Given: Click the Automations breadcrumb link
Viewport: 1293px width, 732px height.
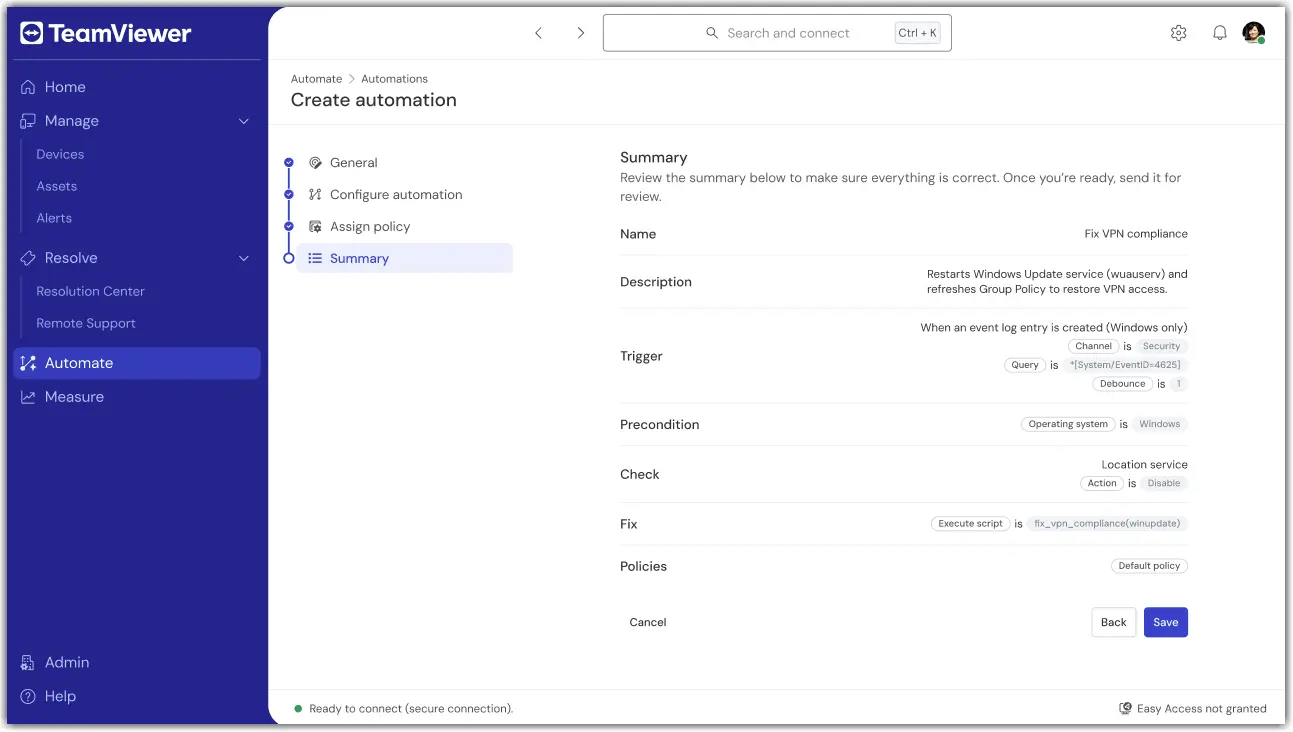Looking at the screenshot, I should pyautogui.click(x=394, y=79).
